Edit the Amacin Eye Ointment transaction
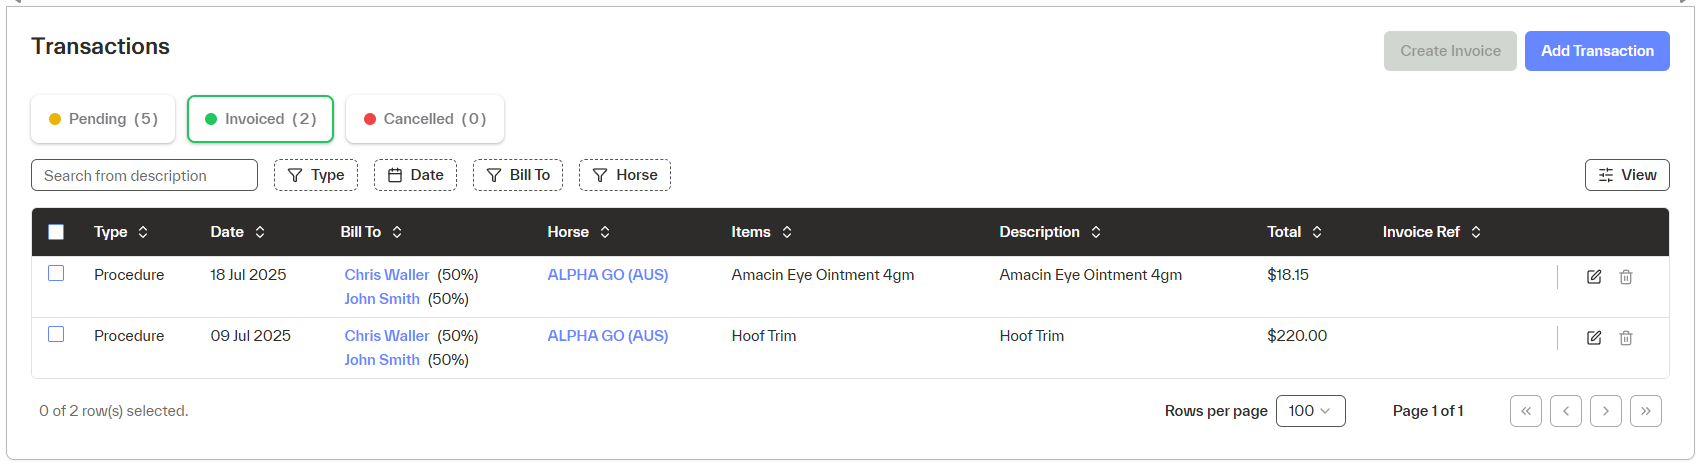Image resolution: width=1698 pixels, height=470 pixels. 1594,277
